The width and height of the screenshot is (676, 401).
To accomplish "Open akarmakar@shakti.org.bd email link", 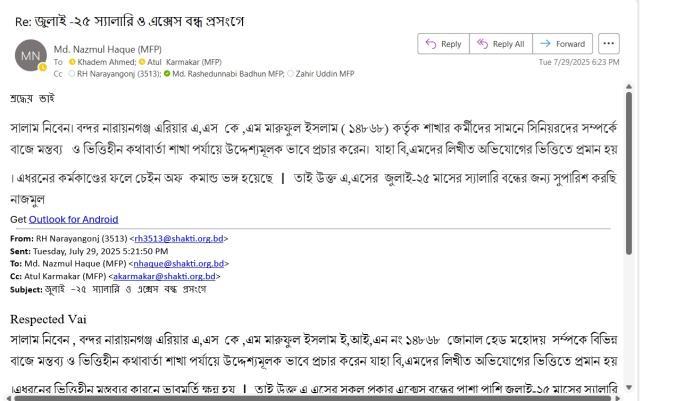I will [164, 276].
